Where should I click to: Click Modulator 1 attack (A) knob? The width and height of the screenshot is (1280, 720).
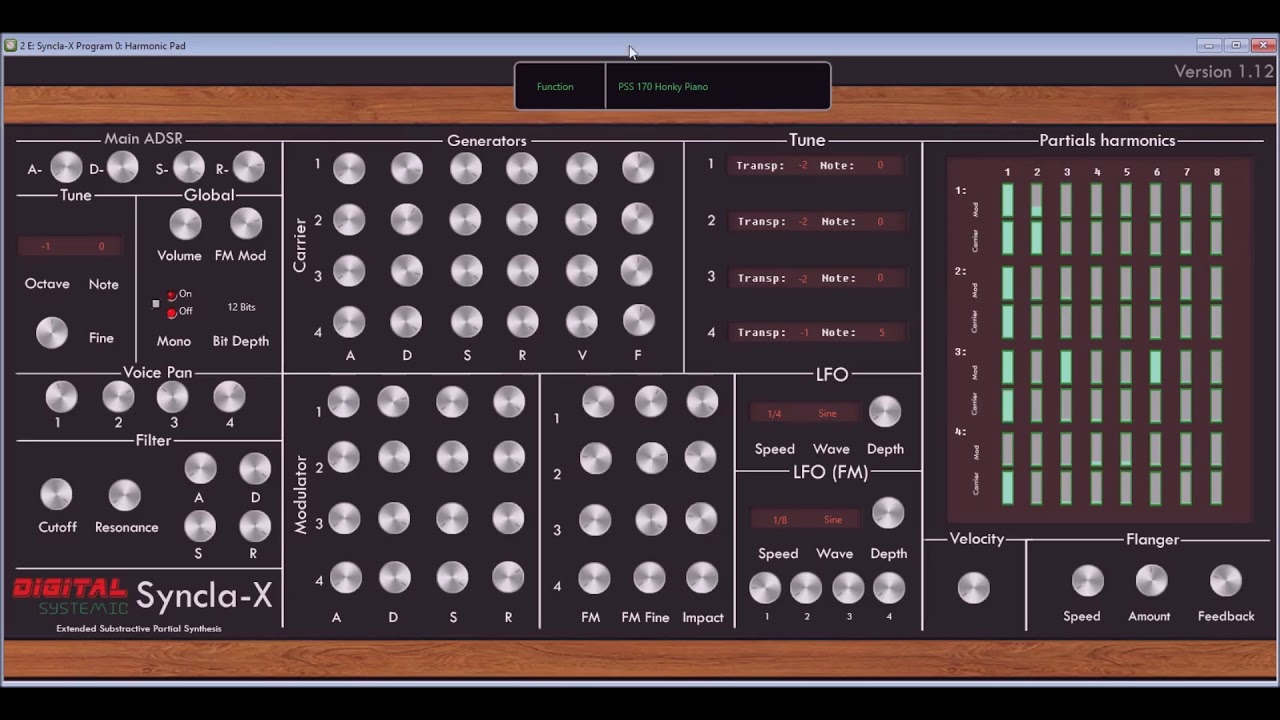[343, 402]
